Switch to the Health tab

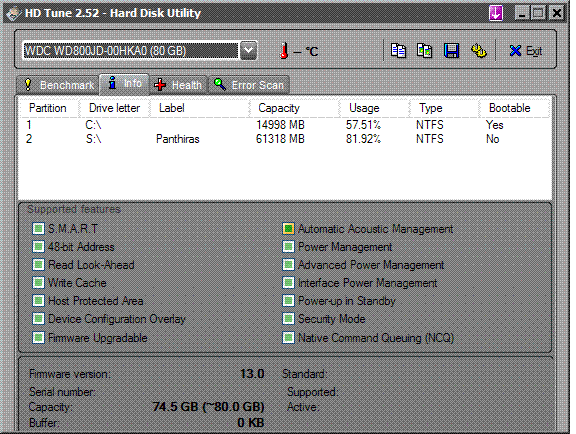(179, 85)
